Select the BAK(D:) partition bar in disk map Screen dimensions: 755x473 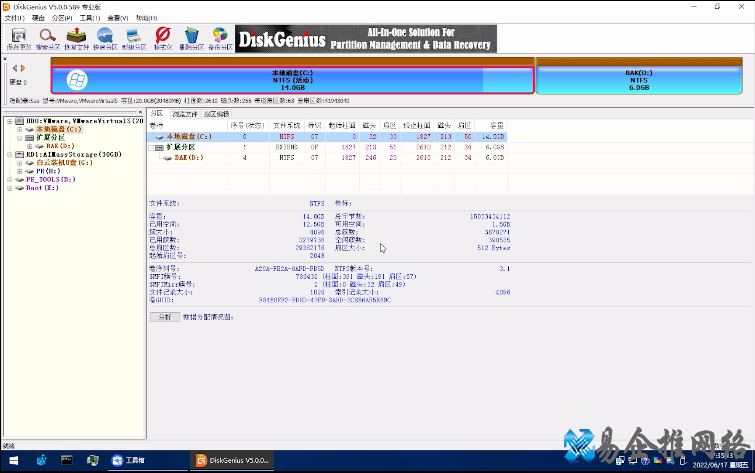[x=639, y=80]
